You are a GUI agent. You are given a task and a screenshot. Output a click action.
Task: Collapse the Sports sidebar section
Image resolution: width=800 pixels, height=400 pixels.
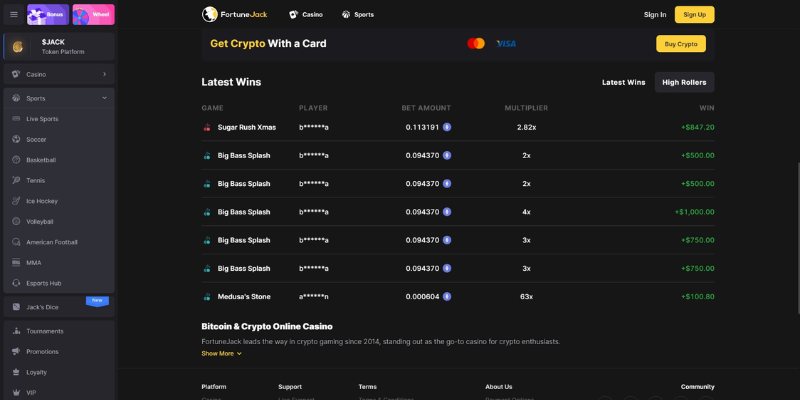[x=59, y=98]
